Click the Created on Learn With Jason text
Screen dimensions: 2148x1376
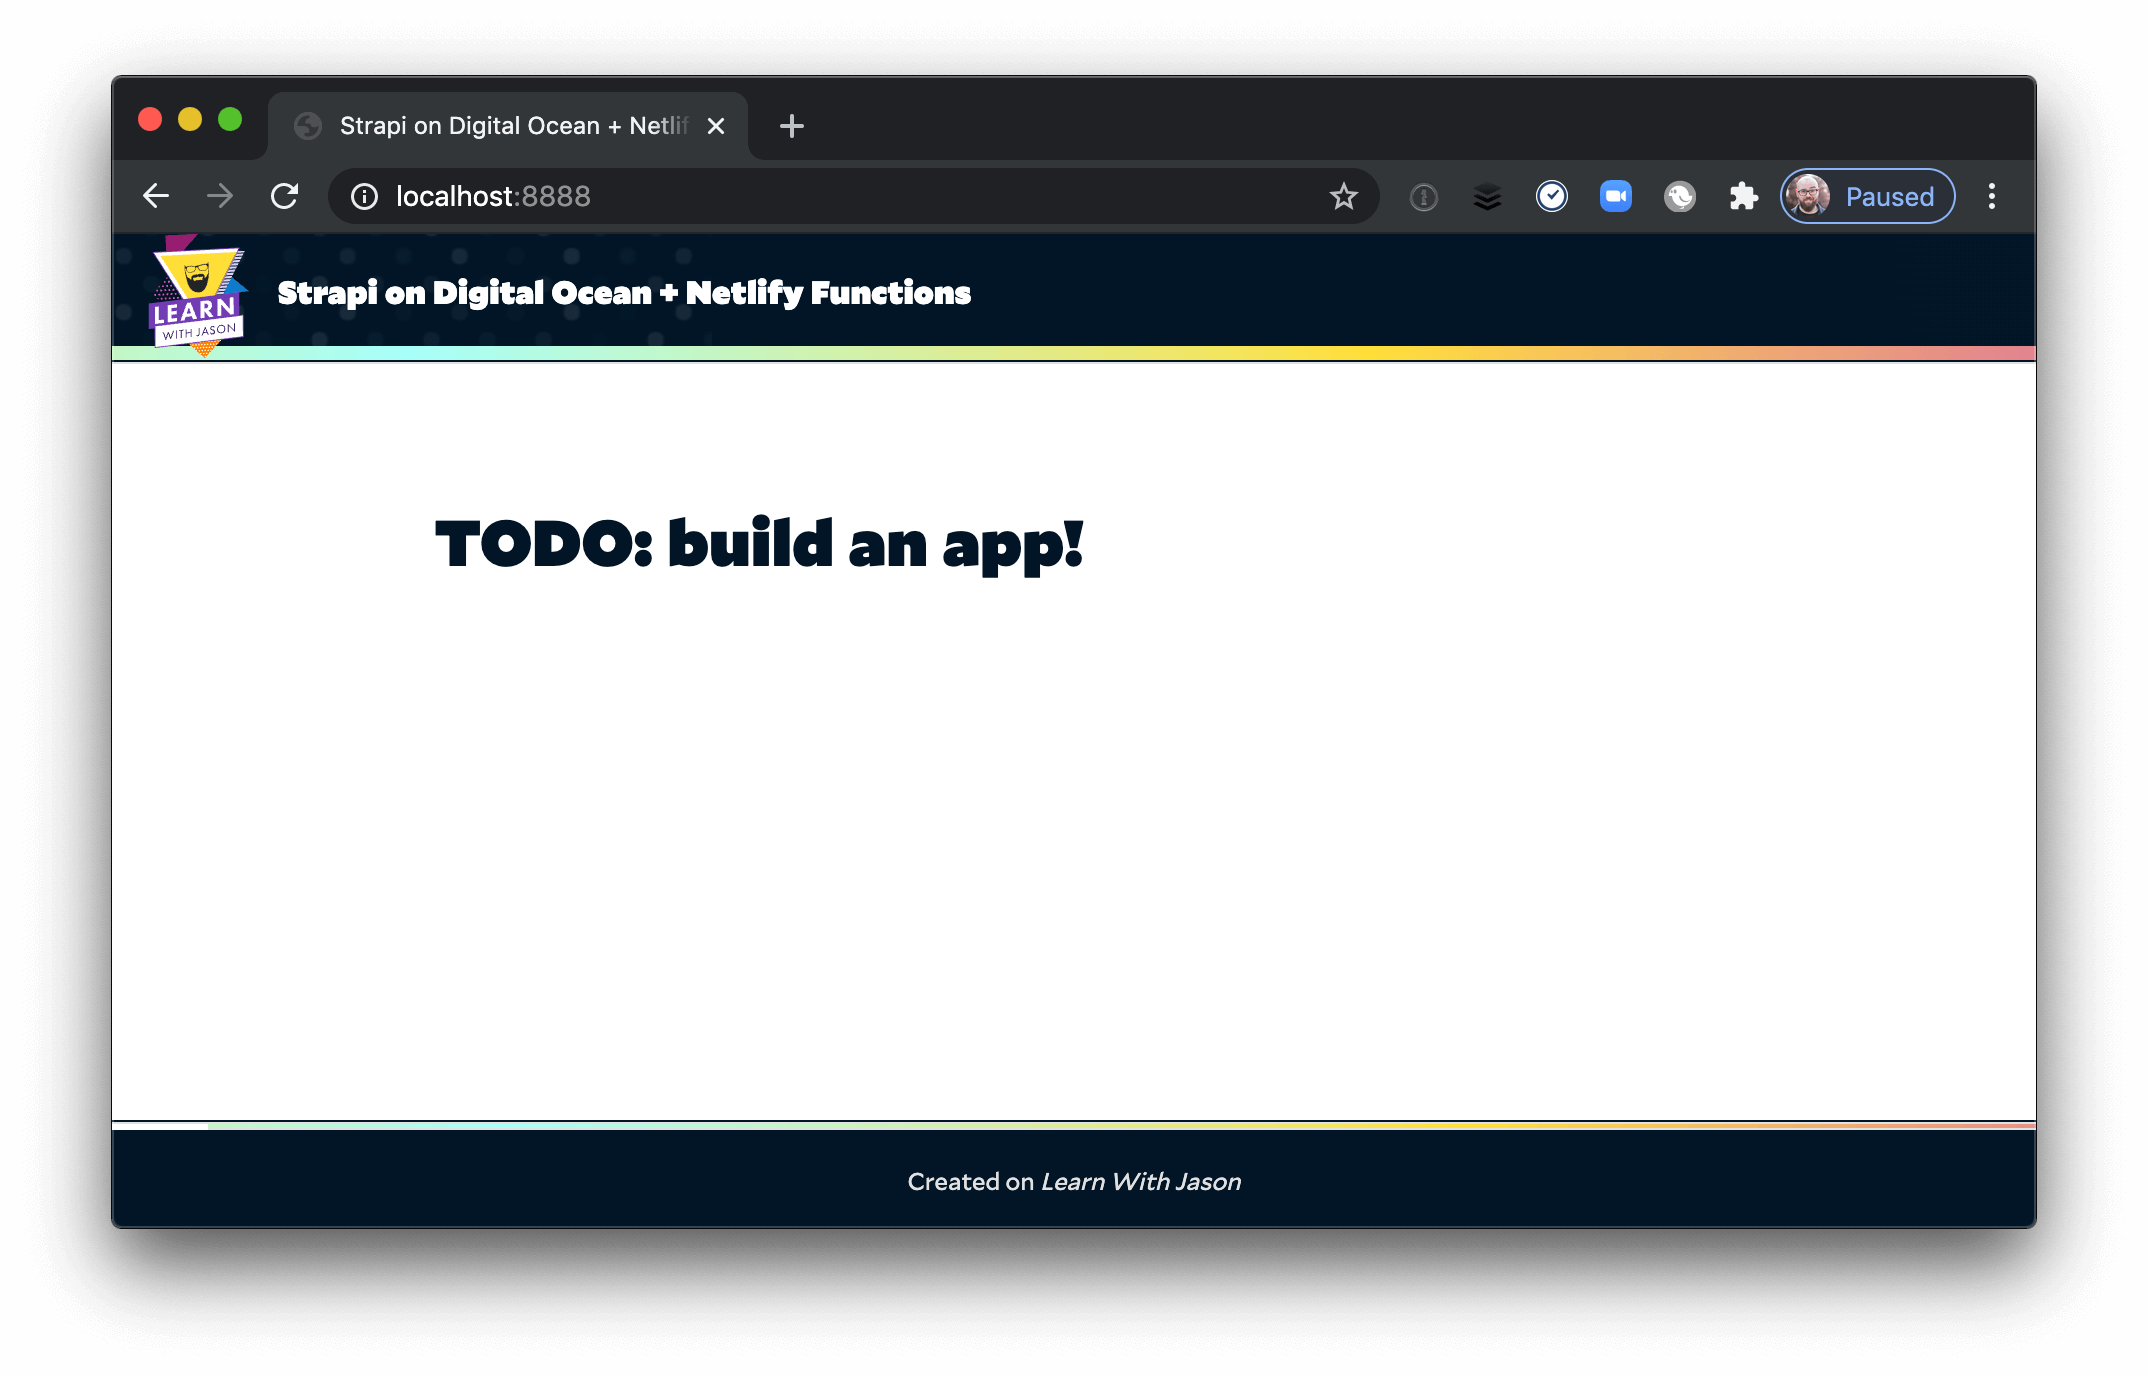pos(1073,1181)
